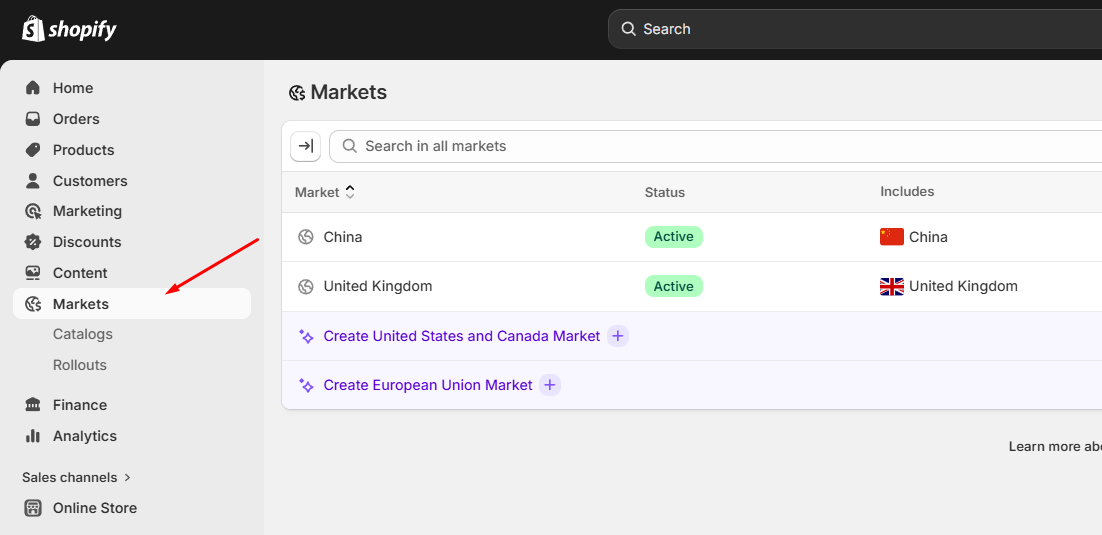Click the sparkle icon next to European Union Market
The height and width of the screenshot is (535, 1102).
(x=306, y=385)
